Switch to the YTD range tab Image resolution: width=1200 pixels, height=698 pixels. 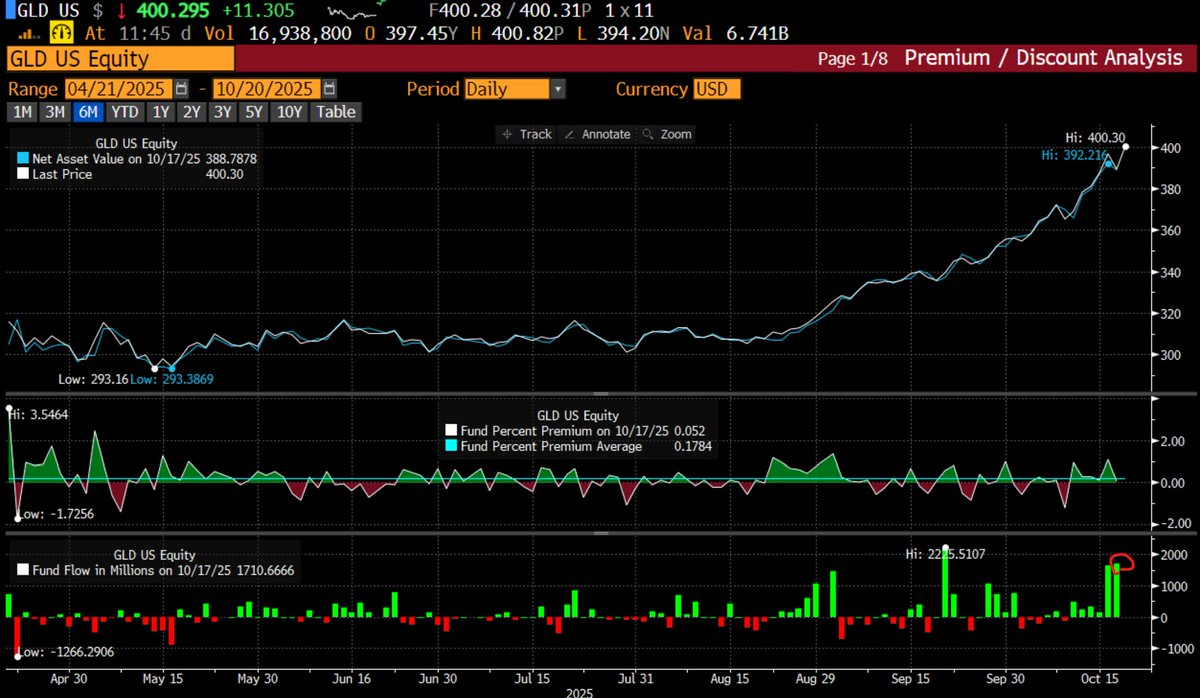125,112
